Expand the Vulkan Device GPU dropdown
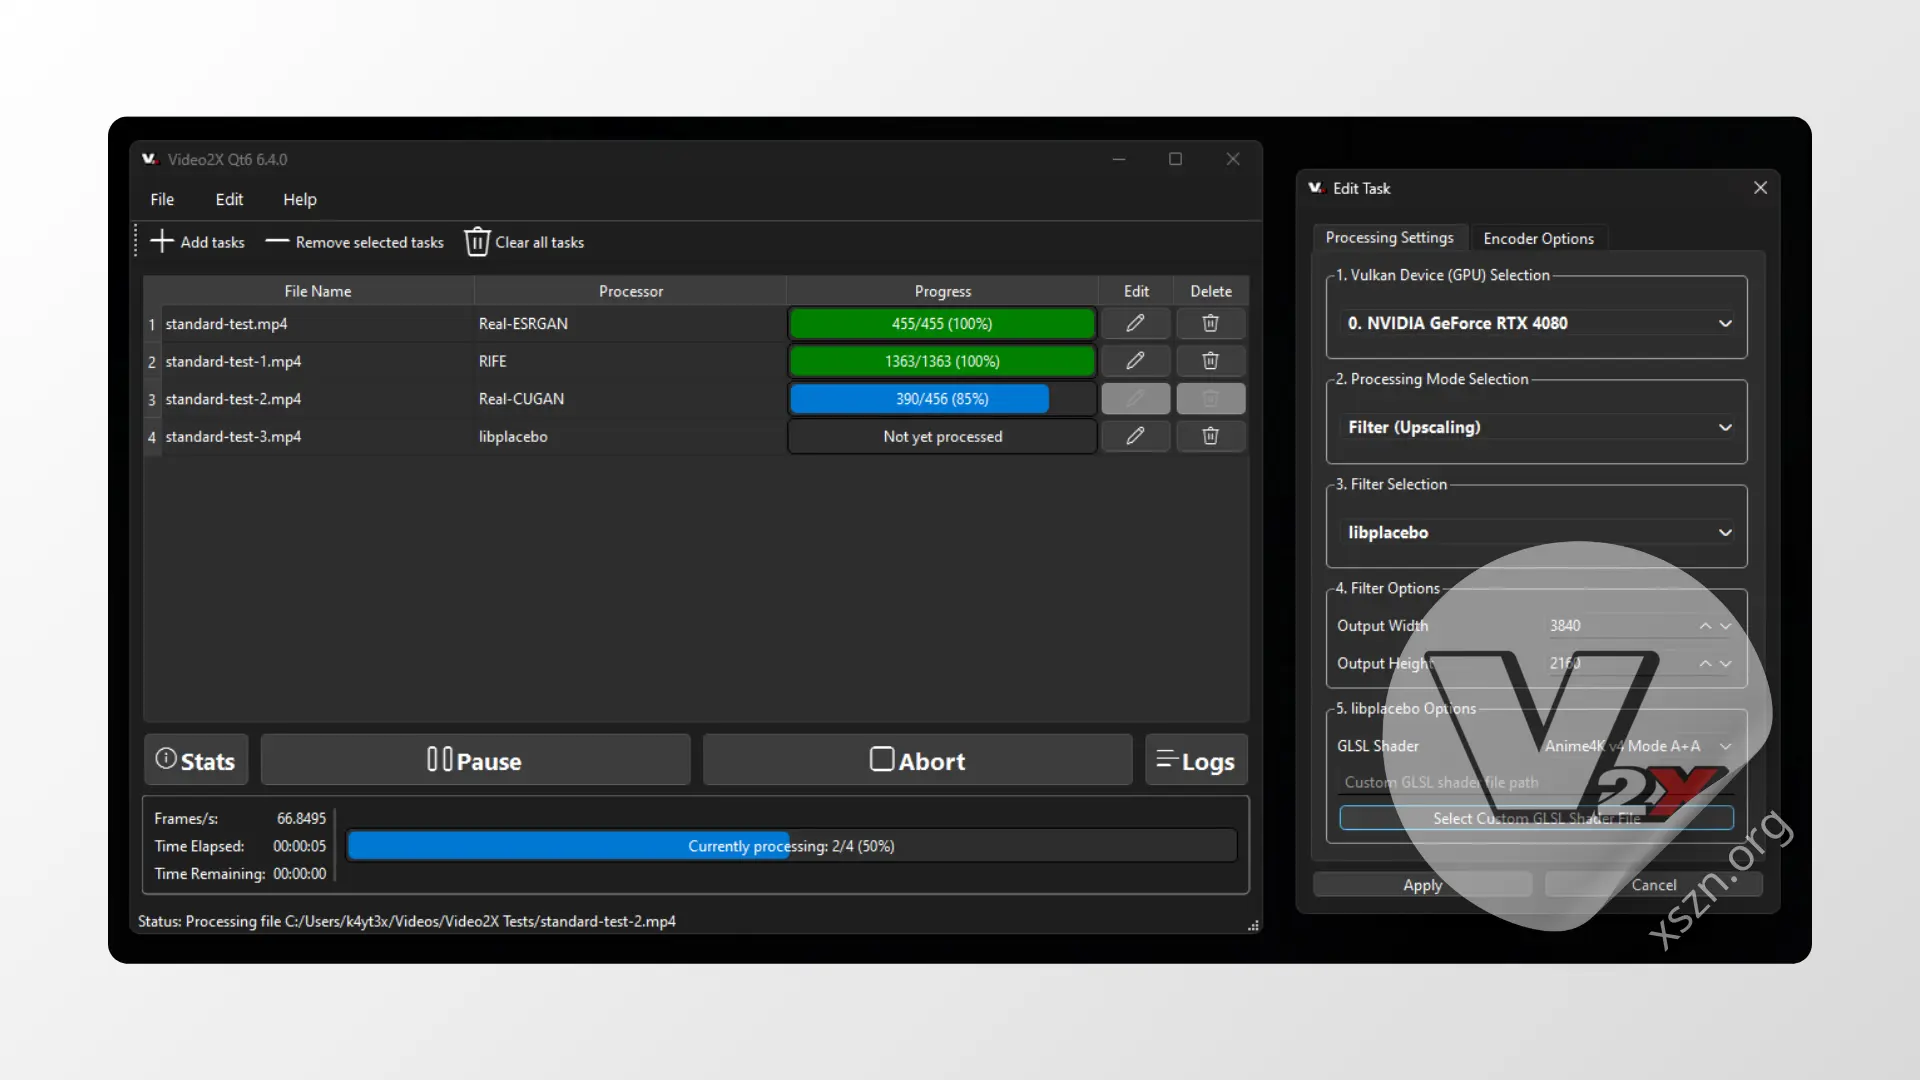The image size is (1920, 1080). click(1536, 323)
